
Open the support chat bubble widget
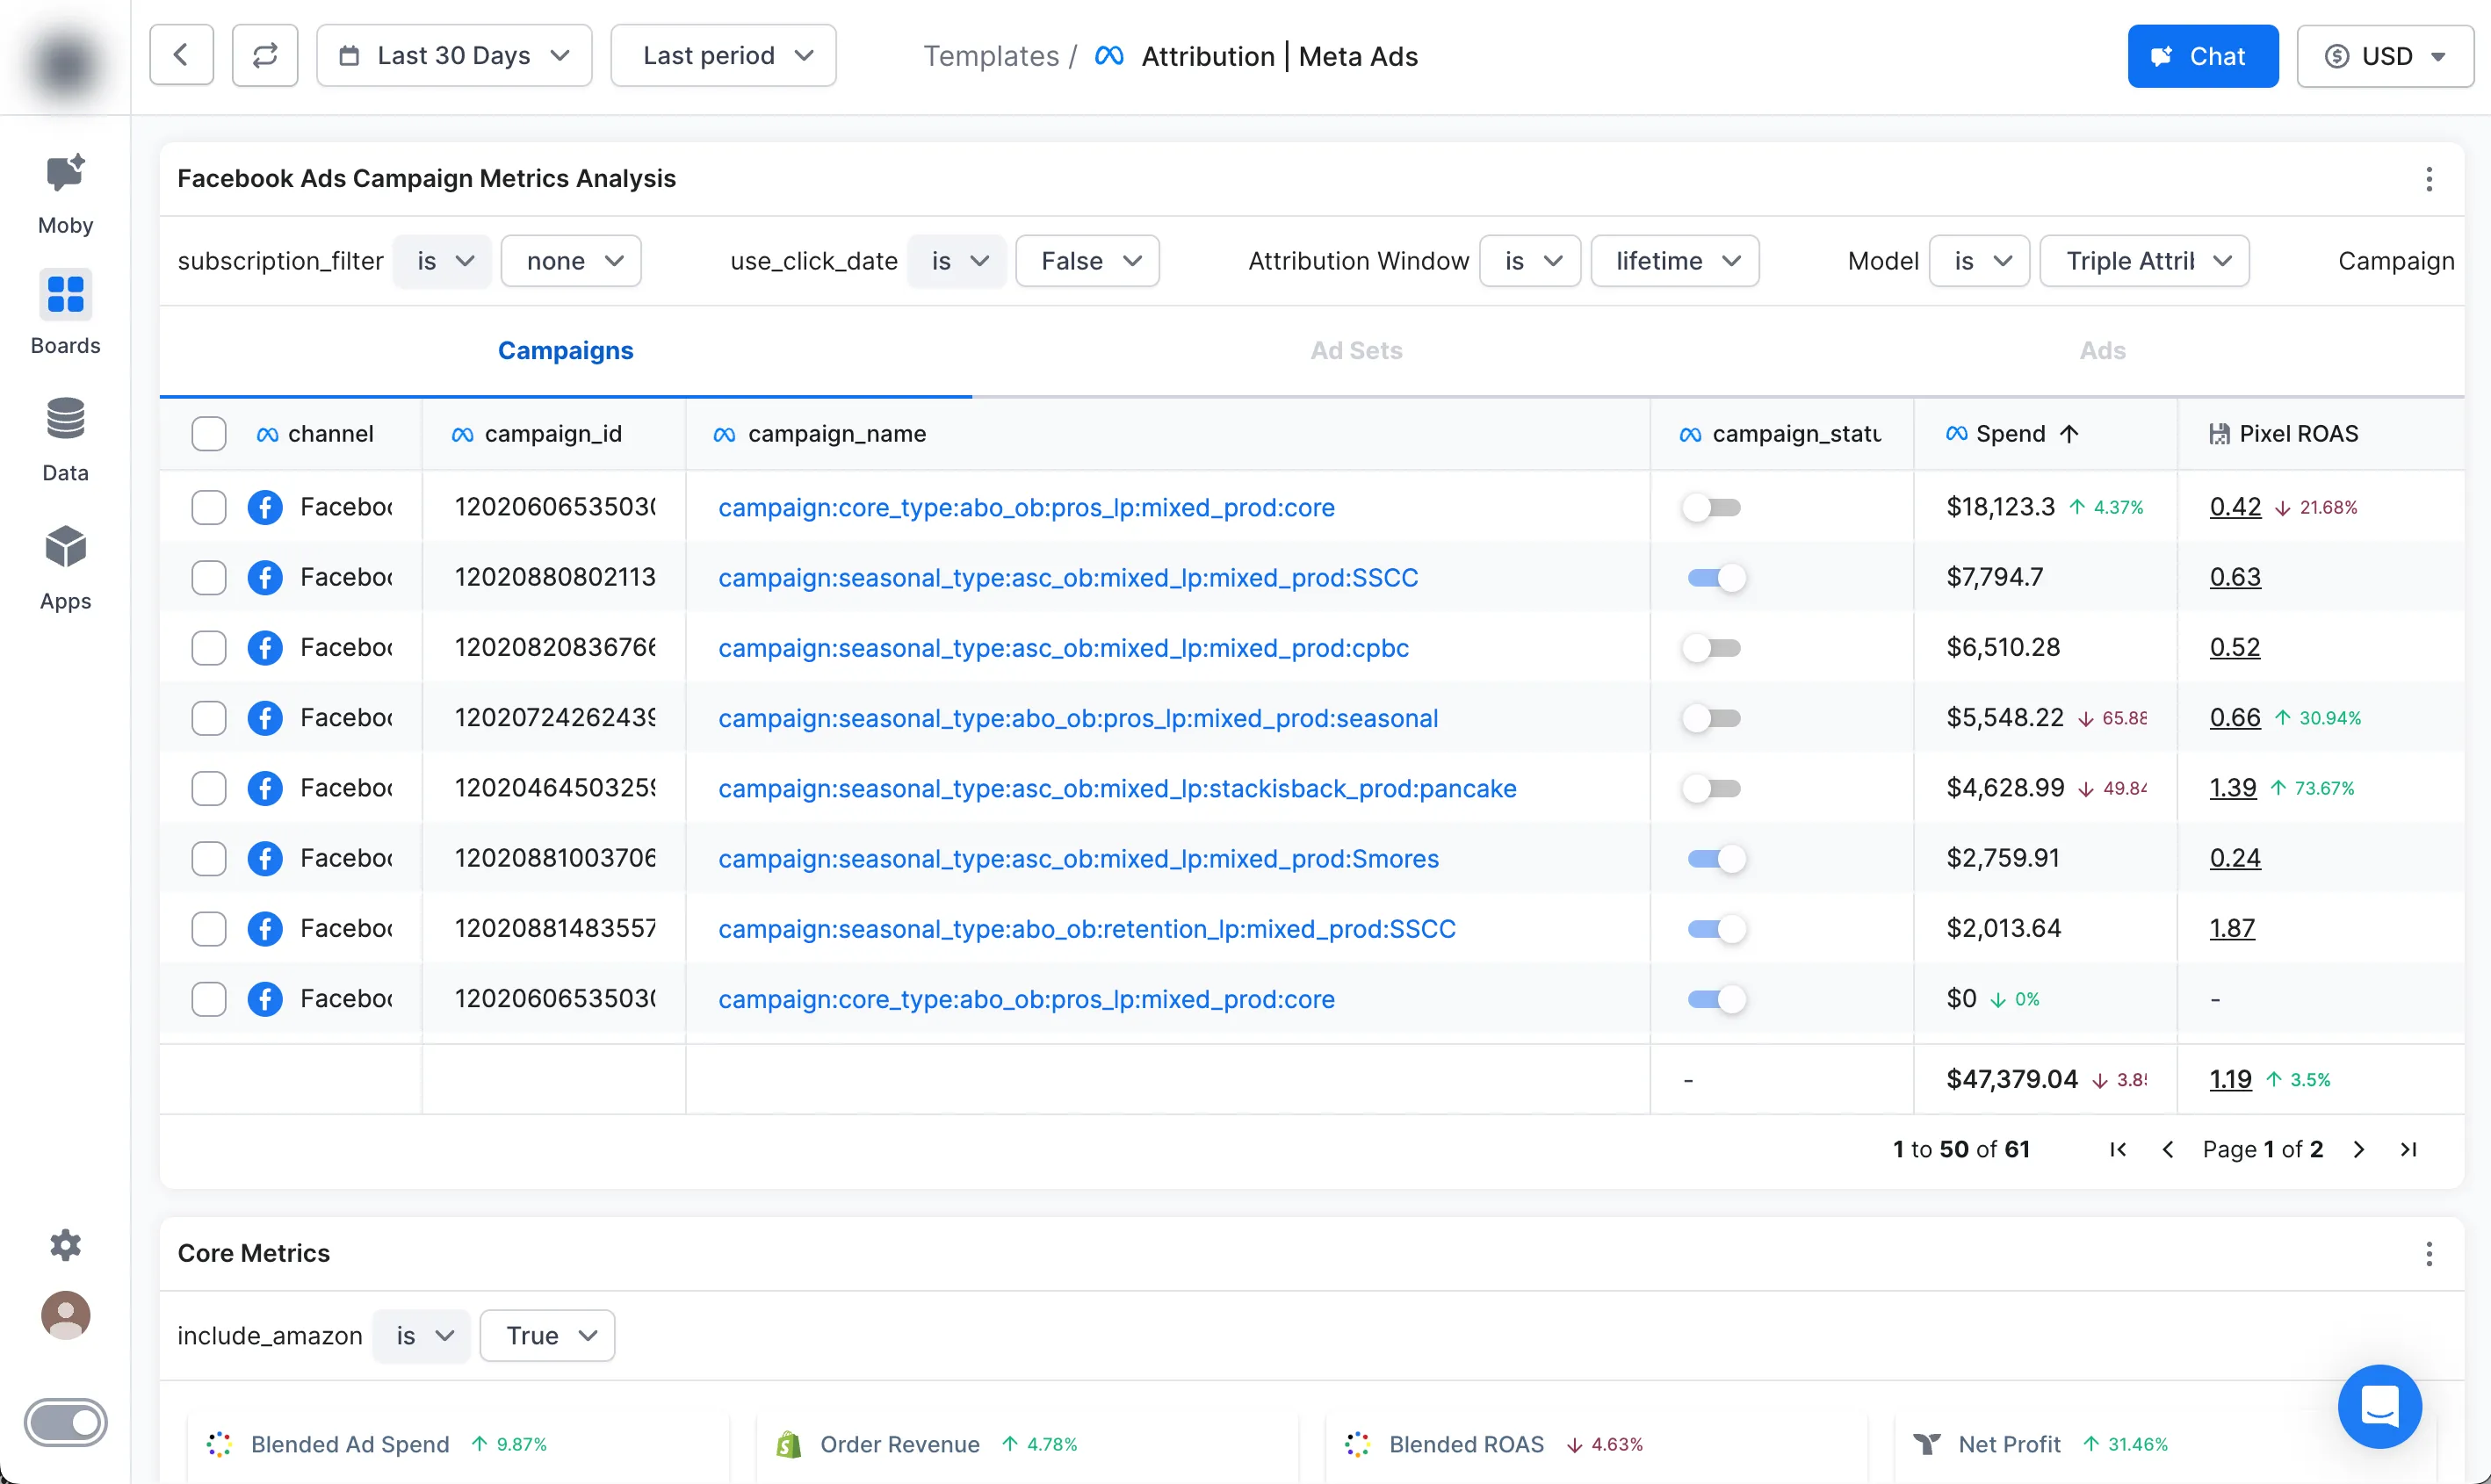point(2379,1405)
